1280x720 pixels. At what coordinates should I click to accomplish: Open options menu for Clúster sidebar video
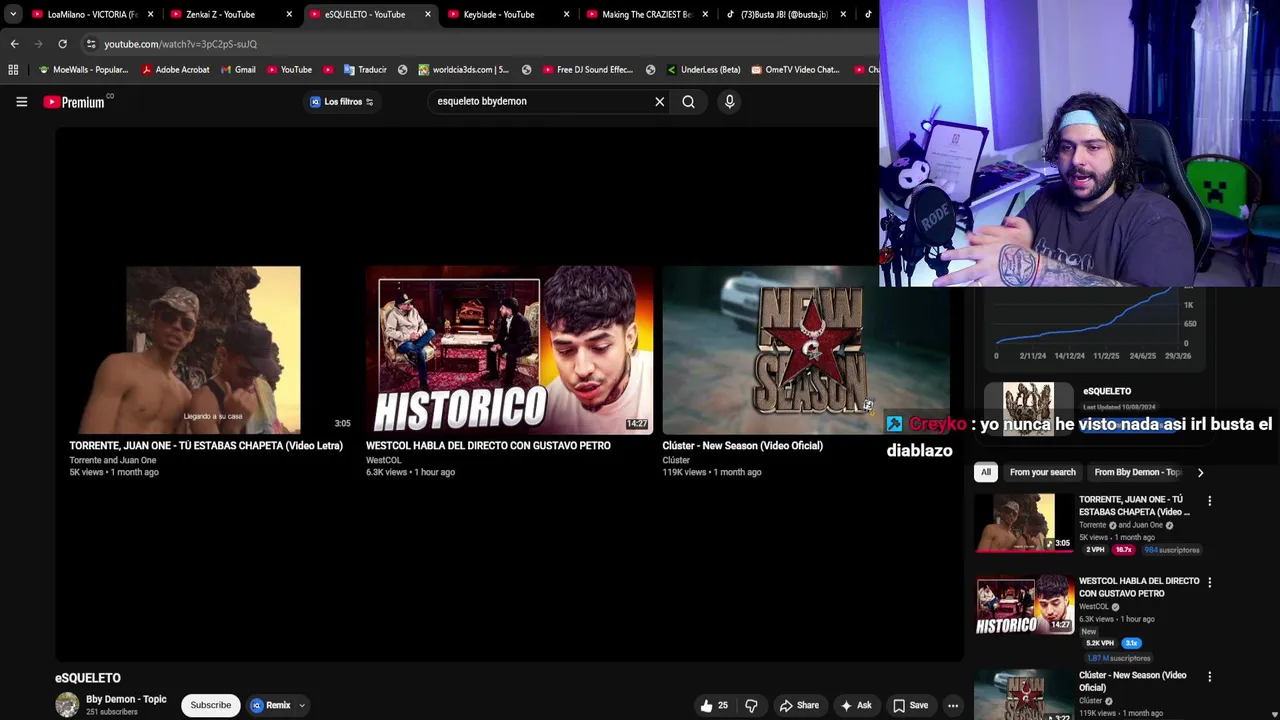(1209, 676)
